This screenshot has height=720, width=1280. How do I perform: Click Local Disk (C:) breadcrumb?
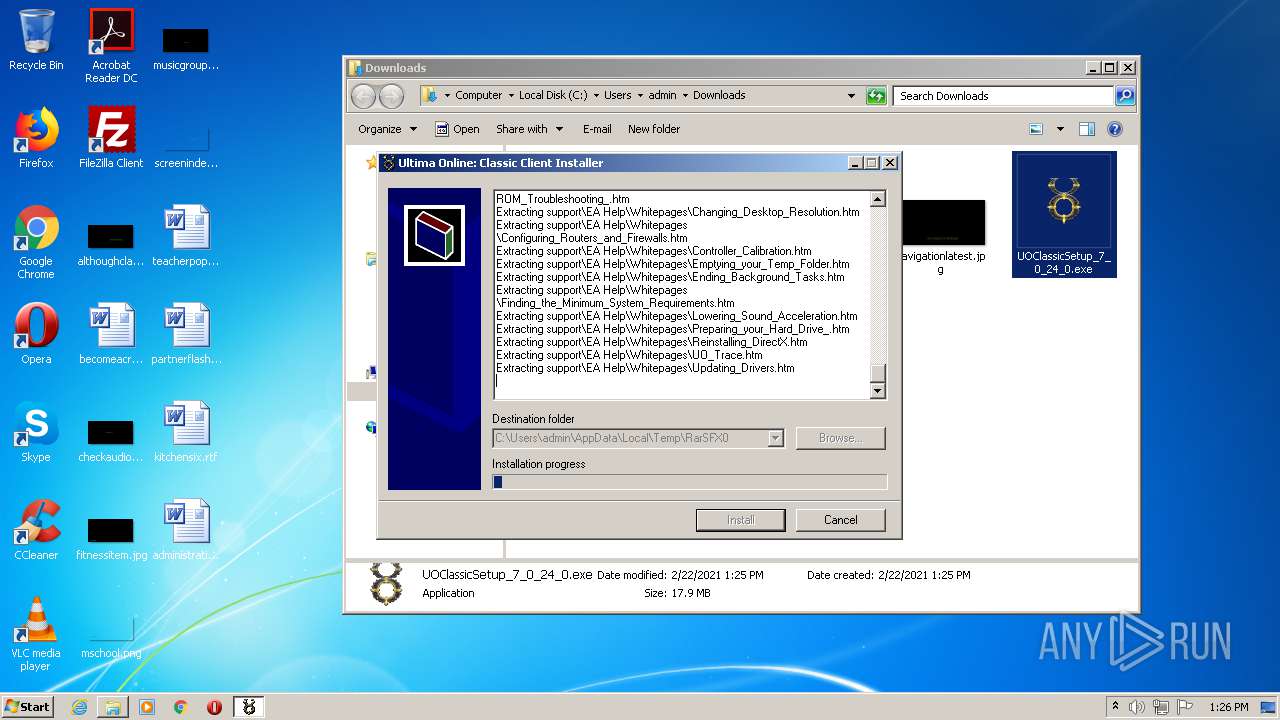coord(553,96)
